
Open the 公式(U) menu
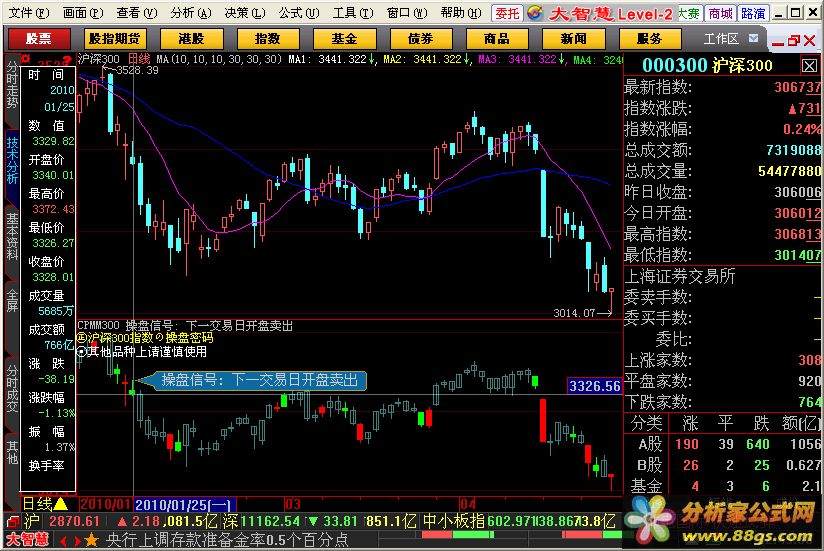(299, 13)
